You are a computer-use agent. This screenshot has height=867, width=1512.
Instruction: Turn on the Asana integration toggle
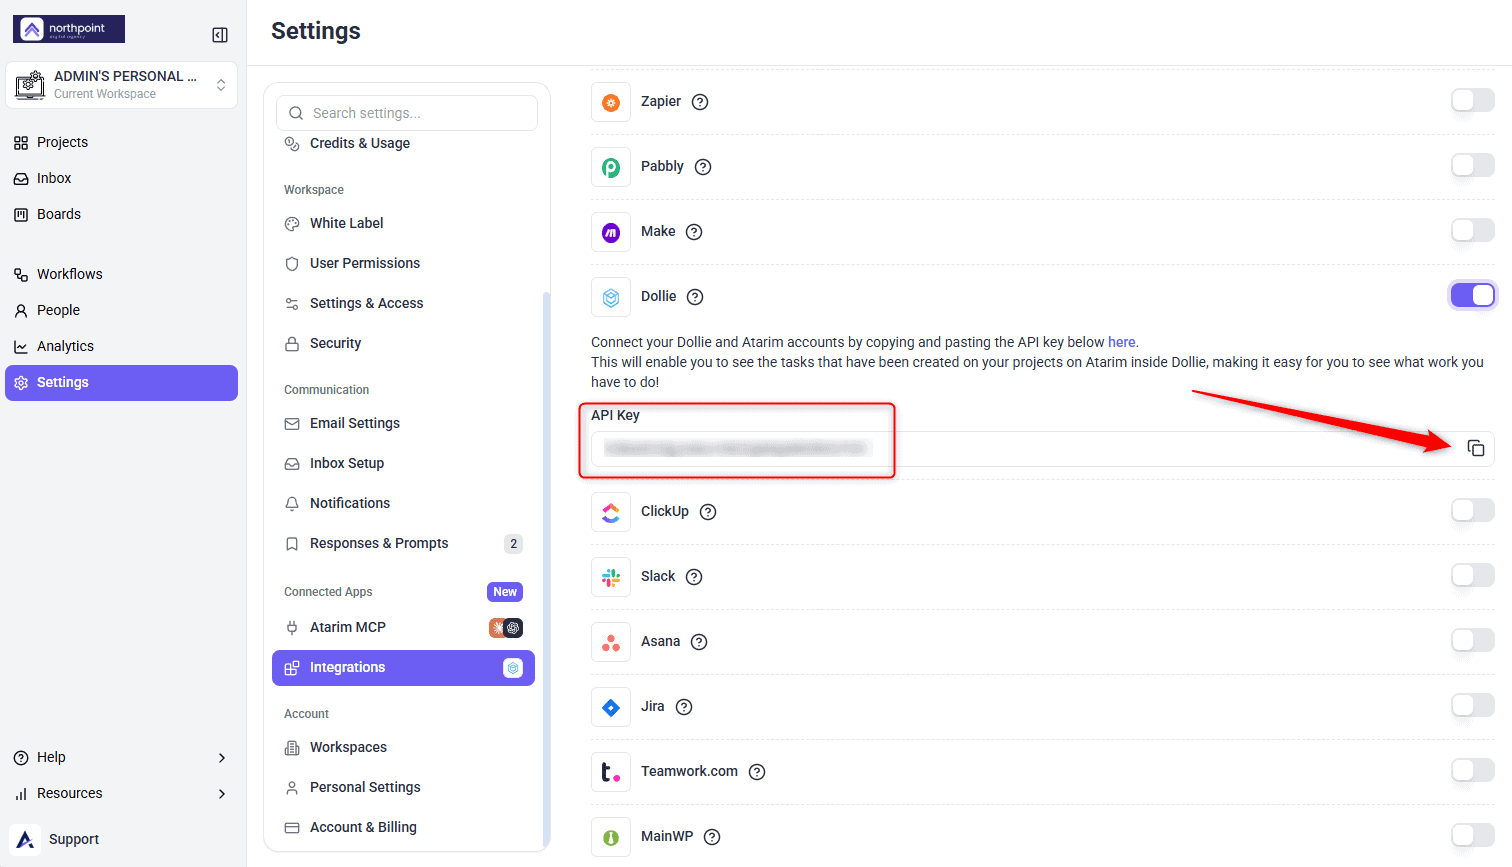pyautogui.click(x=1473, y=640)
